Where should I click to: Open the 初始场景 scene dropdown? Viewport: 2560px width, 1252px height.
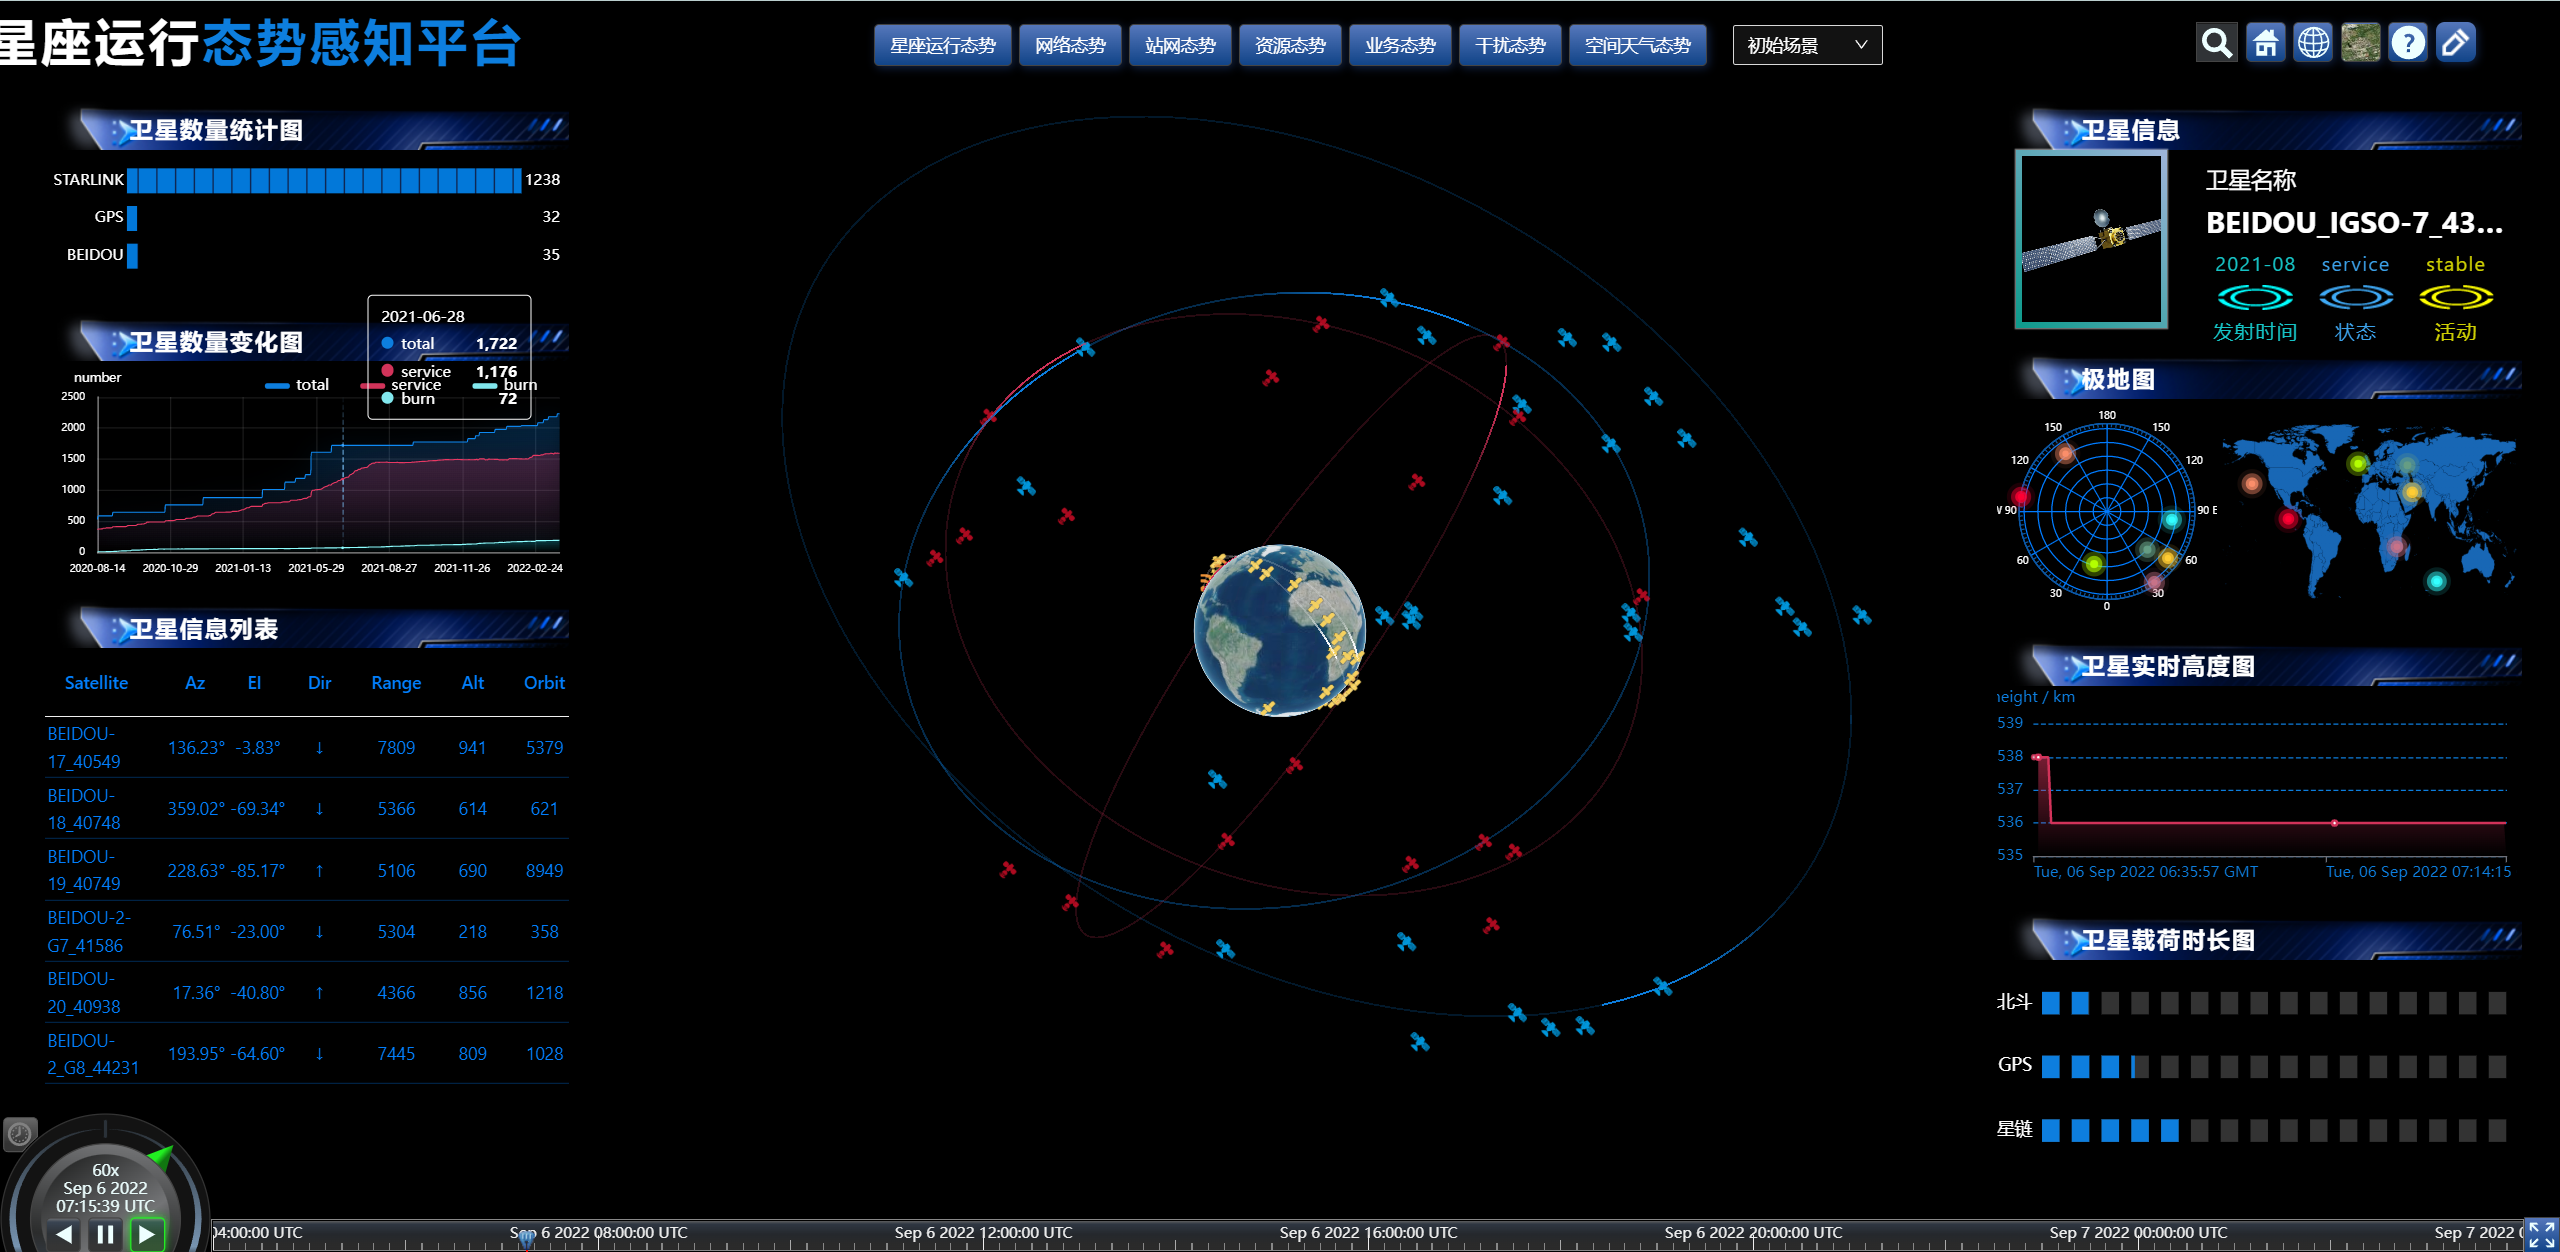(x=1806, y=45)
